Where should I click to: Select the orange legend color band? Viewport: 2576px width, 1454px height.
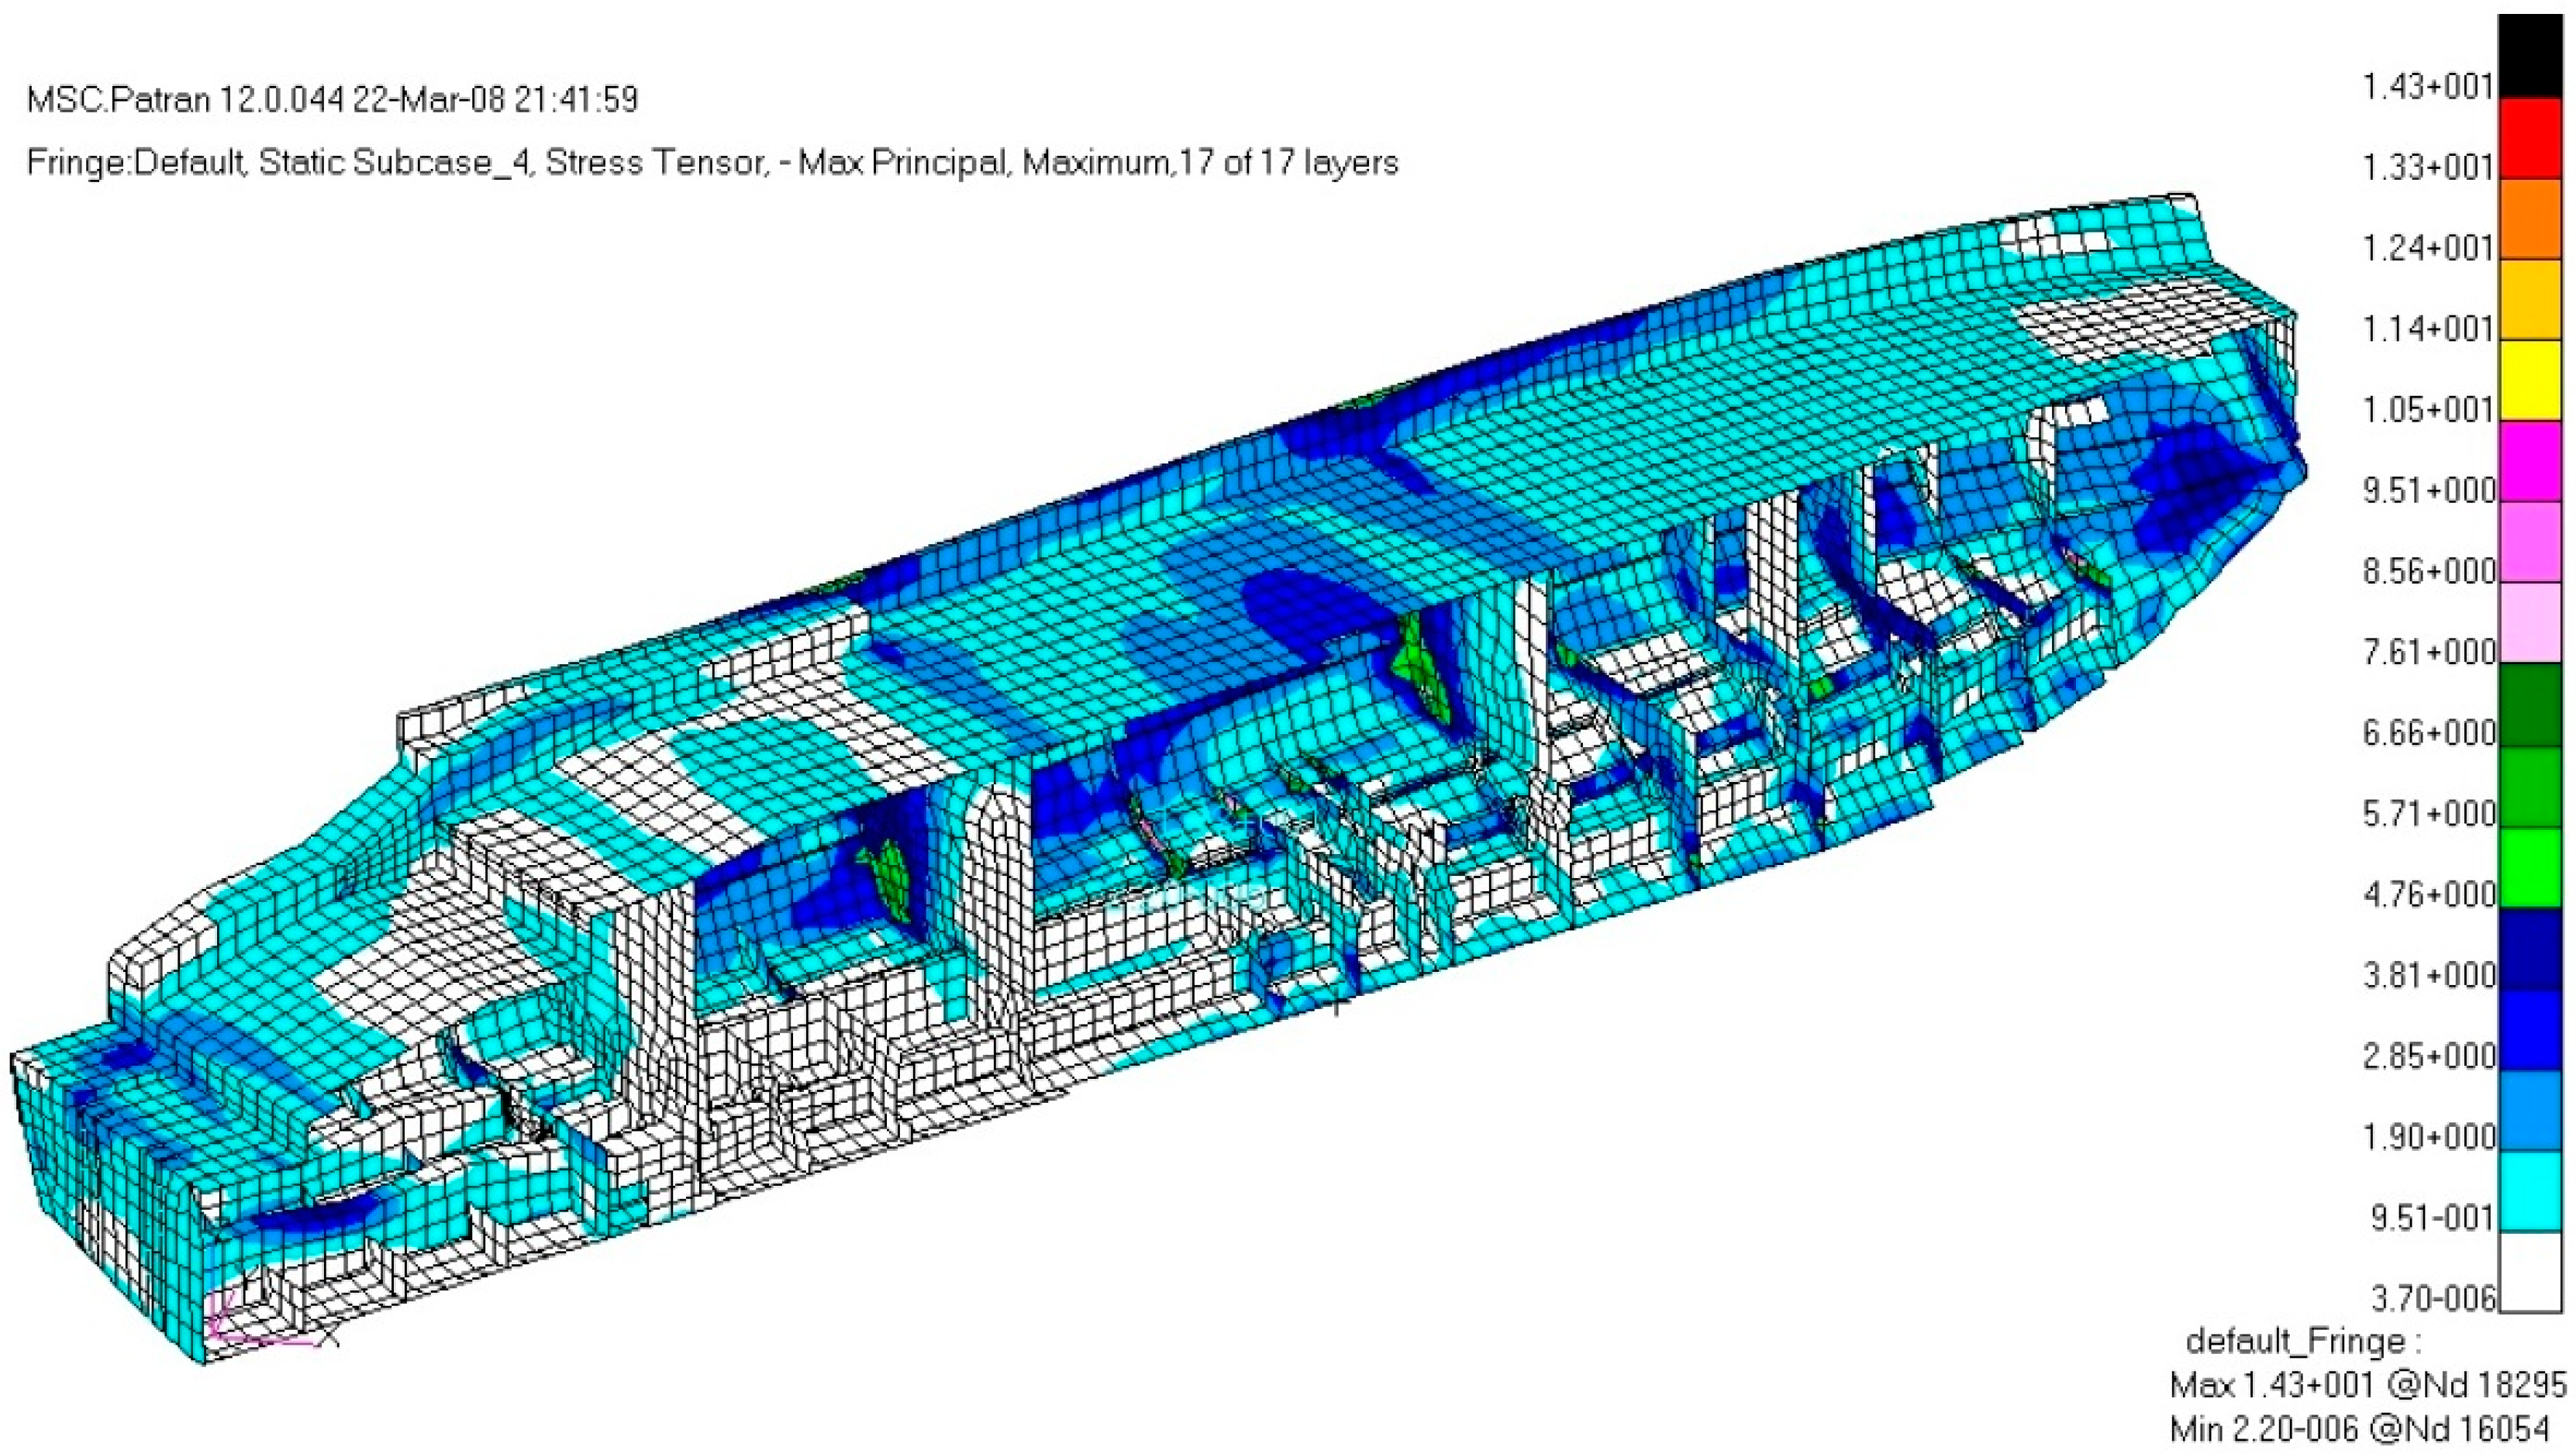tap(2530, 218)
